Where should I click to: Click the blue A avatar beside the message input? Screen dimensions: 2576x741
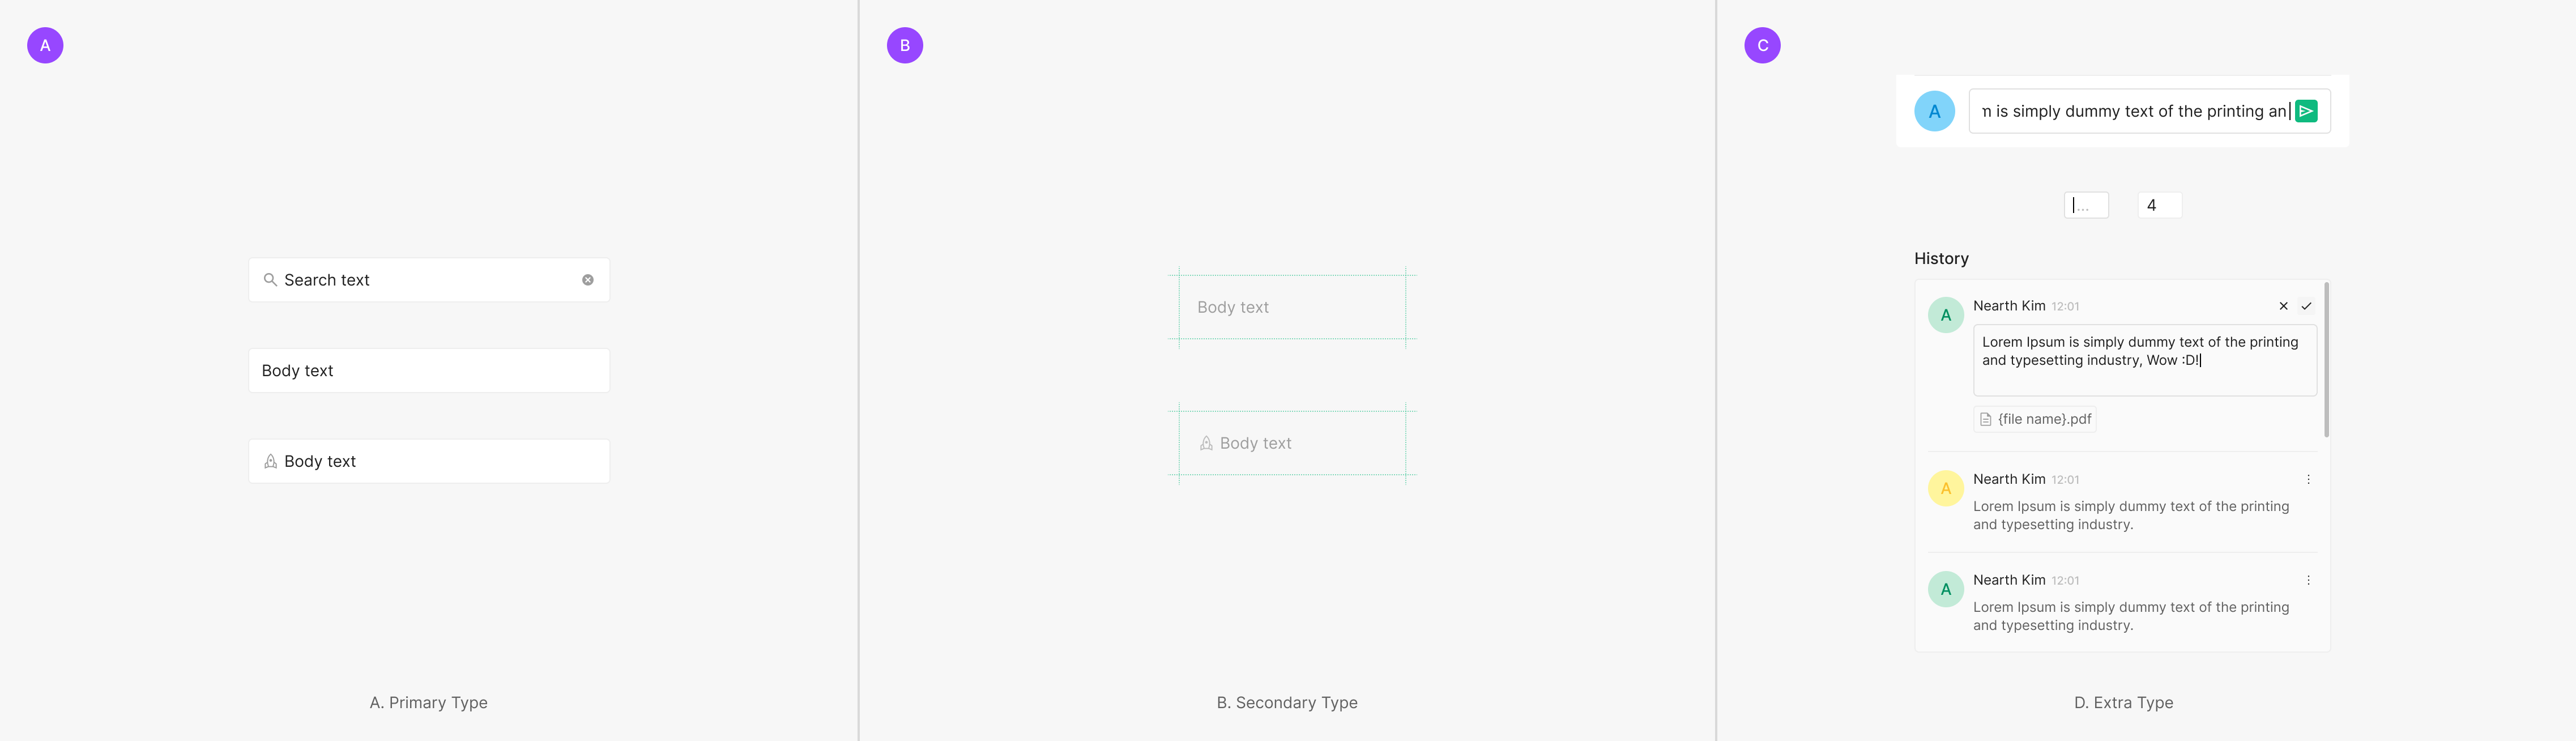point(1934,111)
